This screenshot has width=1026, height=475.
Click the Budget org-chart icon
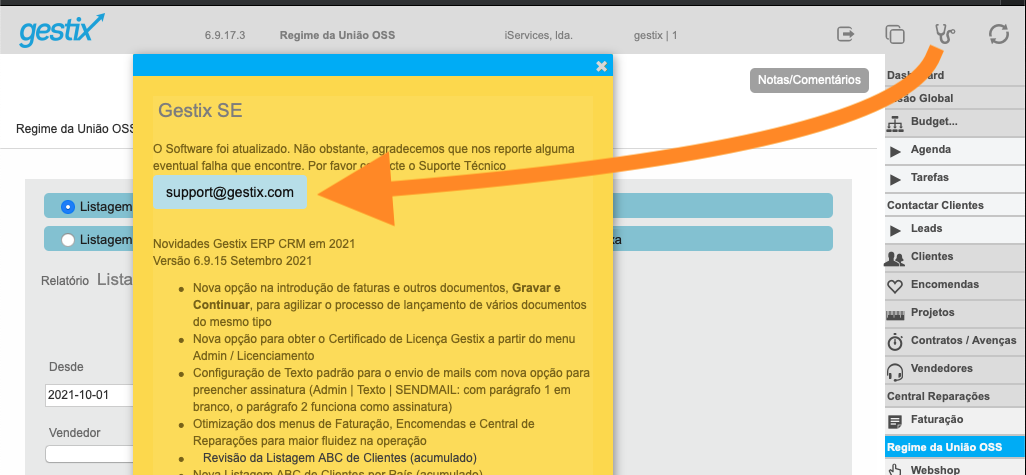[x=894, y=123]
